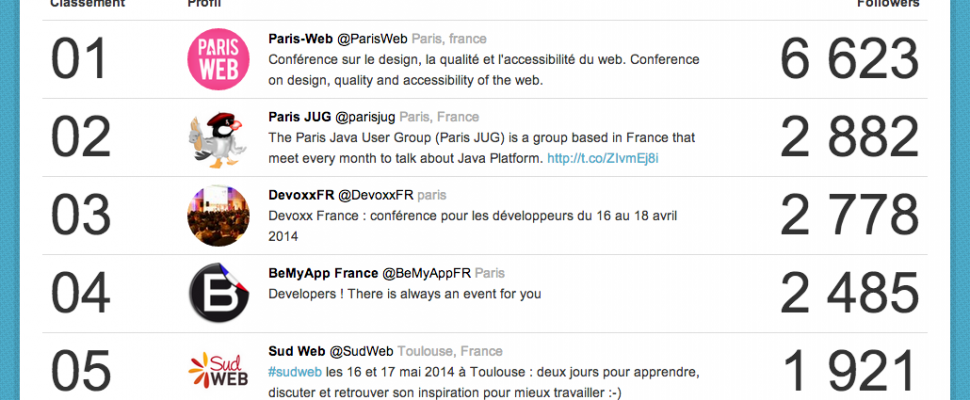This screenshot has height=400, width=970.
Task: Select the rank 01 number
Action: tap(79, 59)
